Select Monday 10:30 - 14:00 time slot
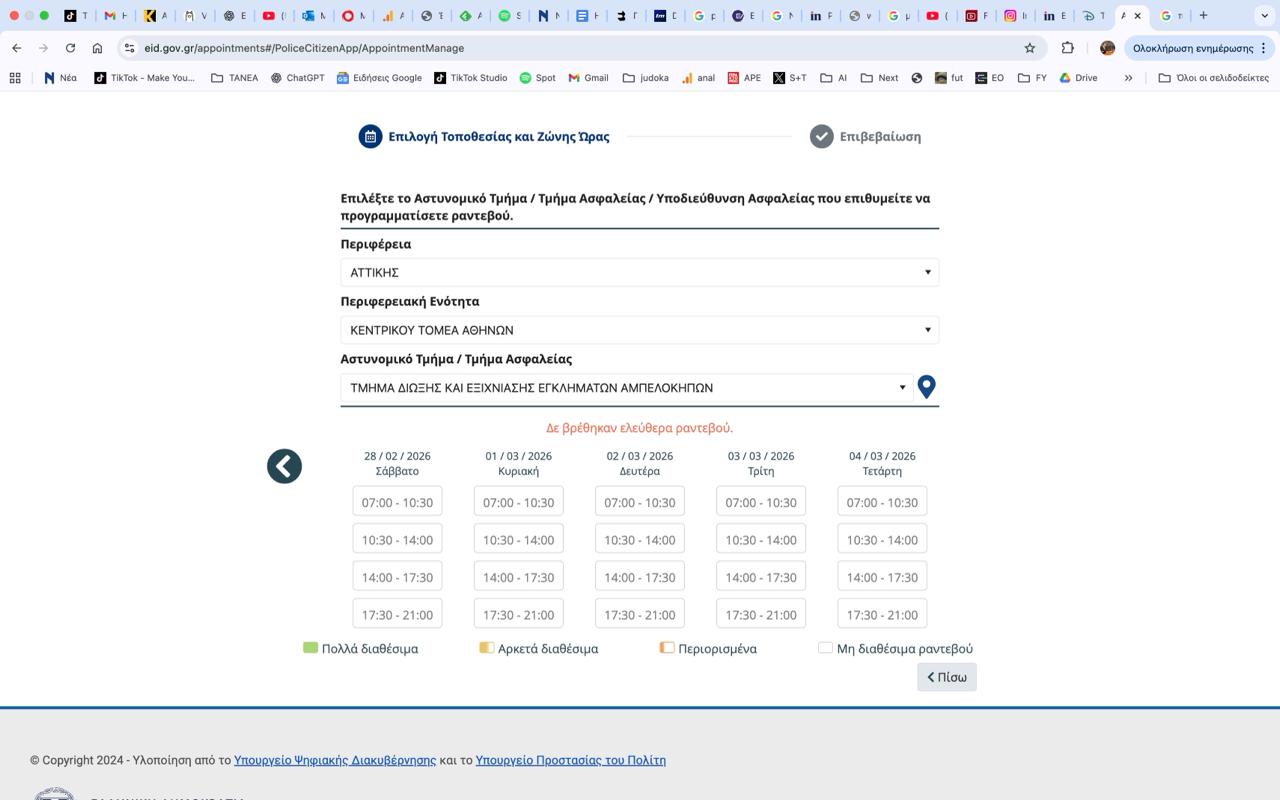 click(x=639, y=540)
